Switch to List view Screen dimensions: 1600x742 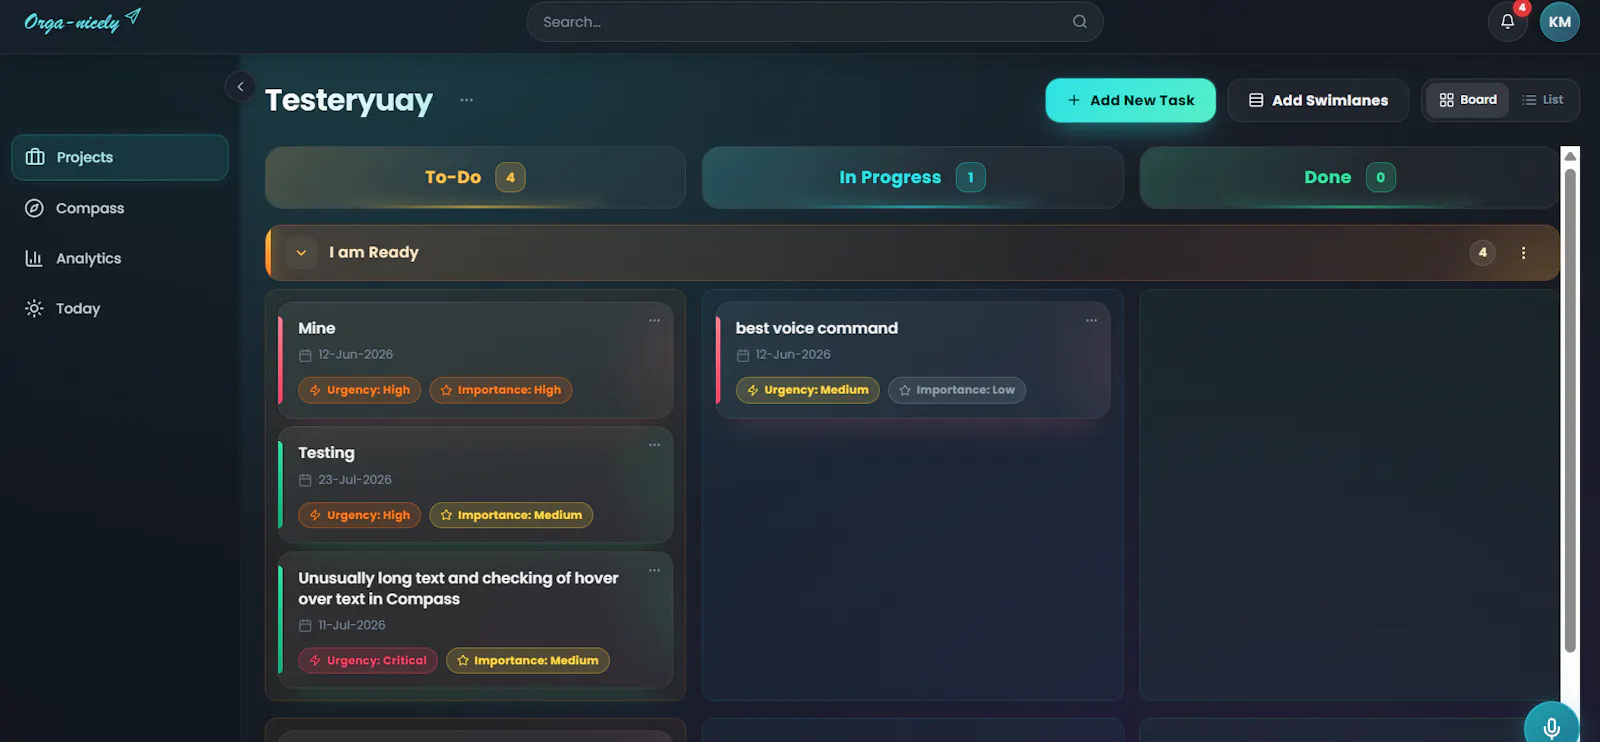pos(1542,100)
